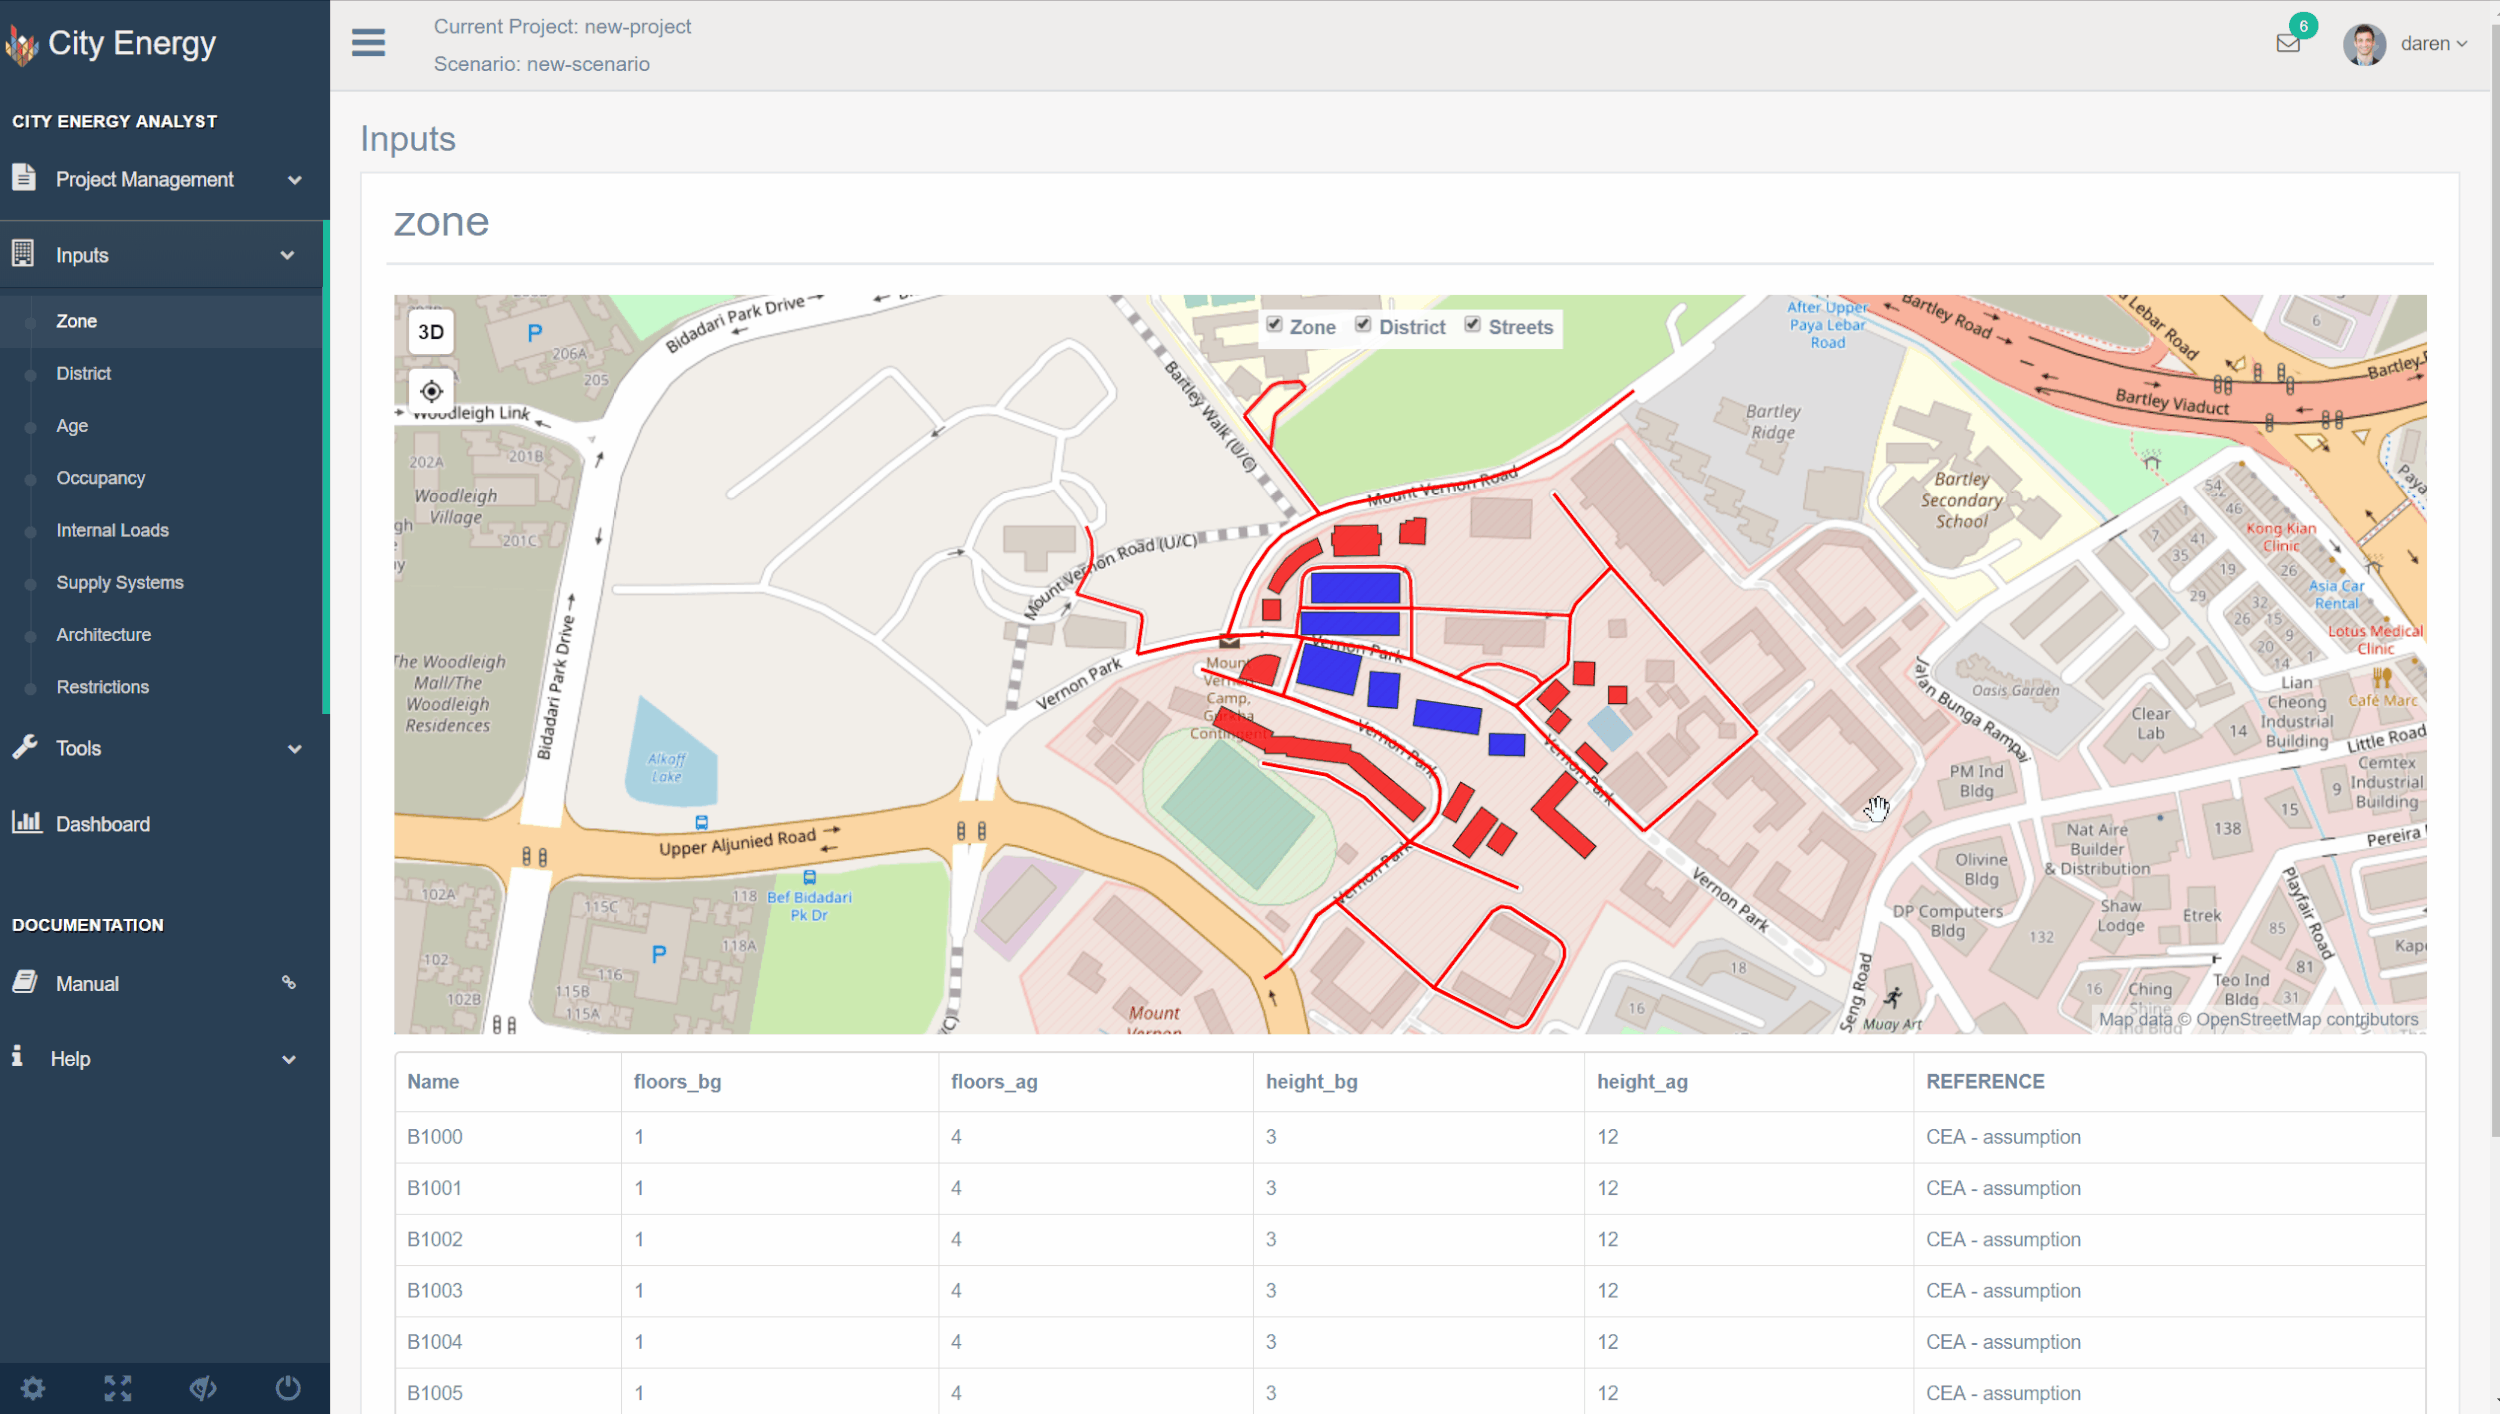Click the eye-slash icon in sidebar footer
Image resolution: width=2500 pixels, height=1414 pixels.
click(203, 1388)
